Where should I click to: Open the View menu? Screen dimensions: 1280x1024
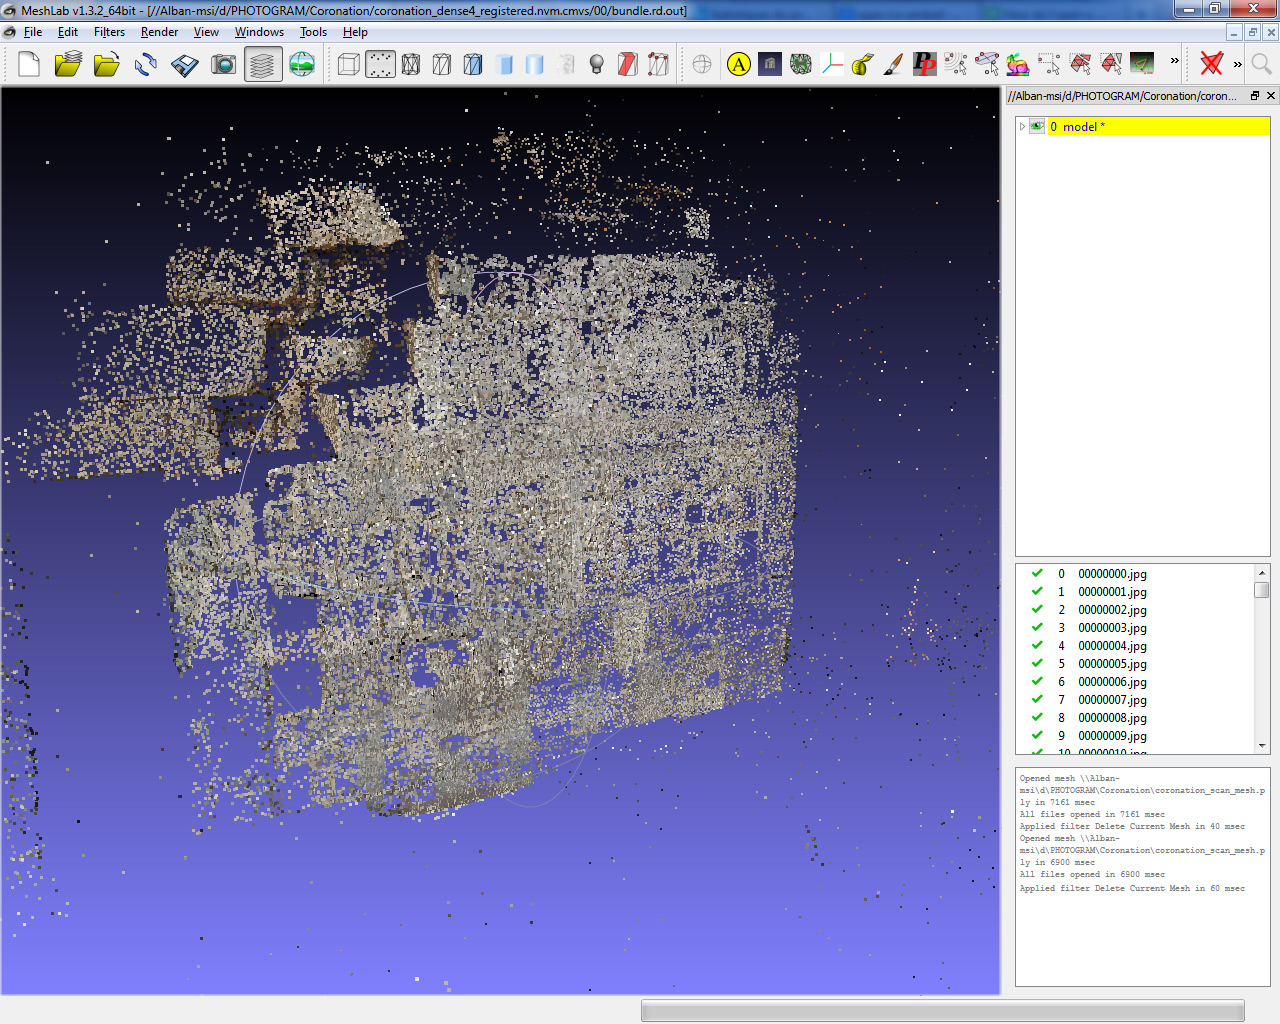[x=206, y=32]
